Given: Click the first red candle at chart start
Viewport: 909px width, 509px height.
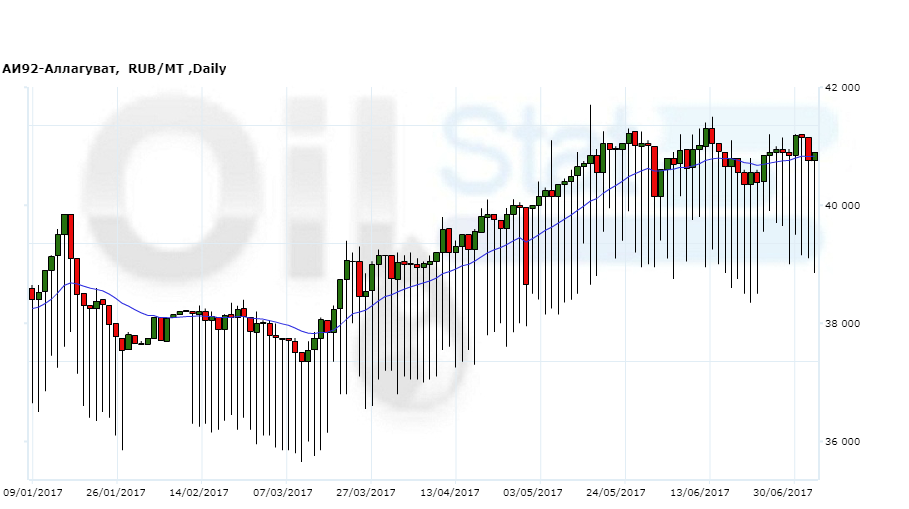Looking at the screenshot, I should point(32,293).
